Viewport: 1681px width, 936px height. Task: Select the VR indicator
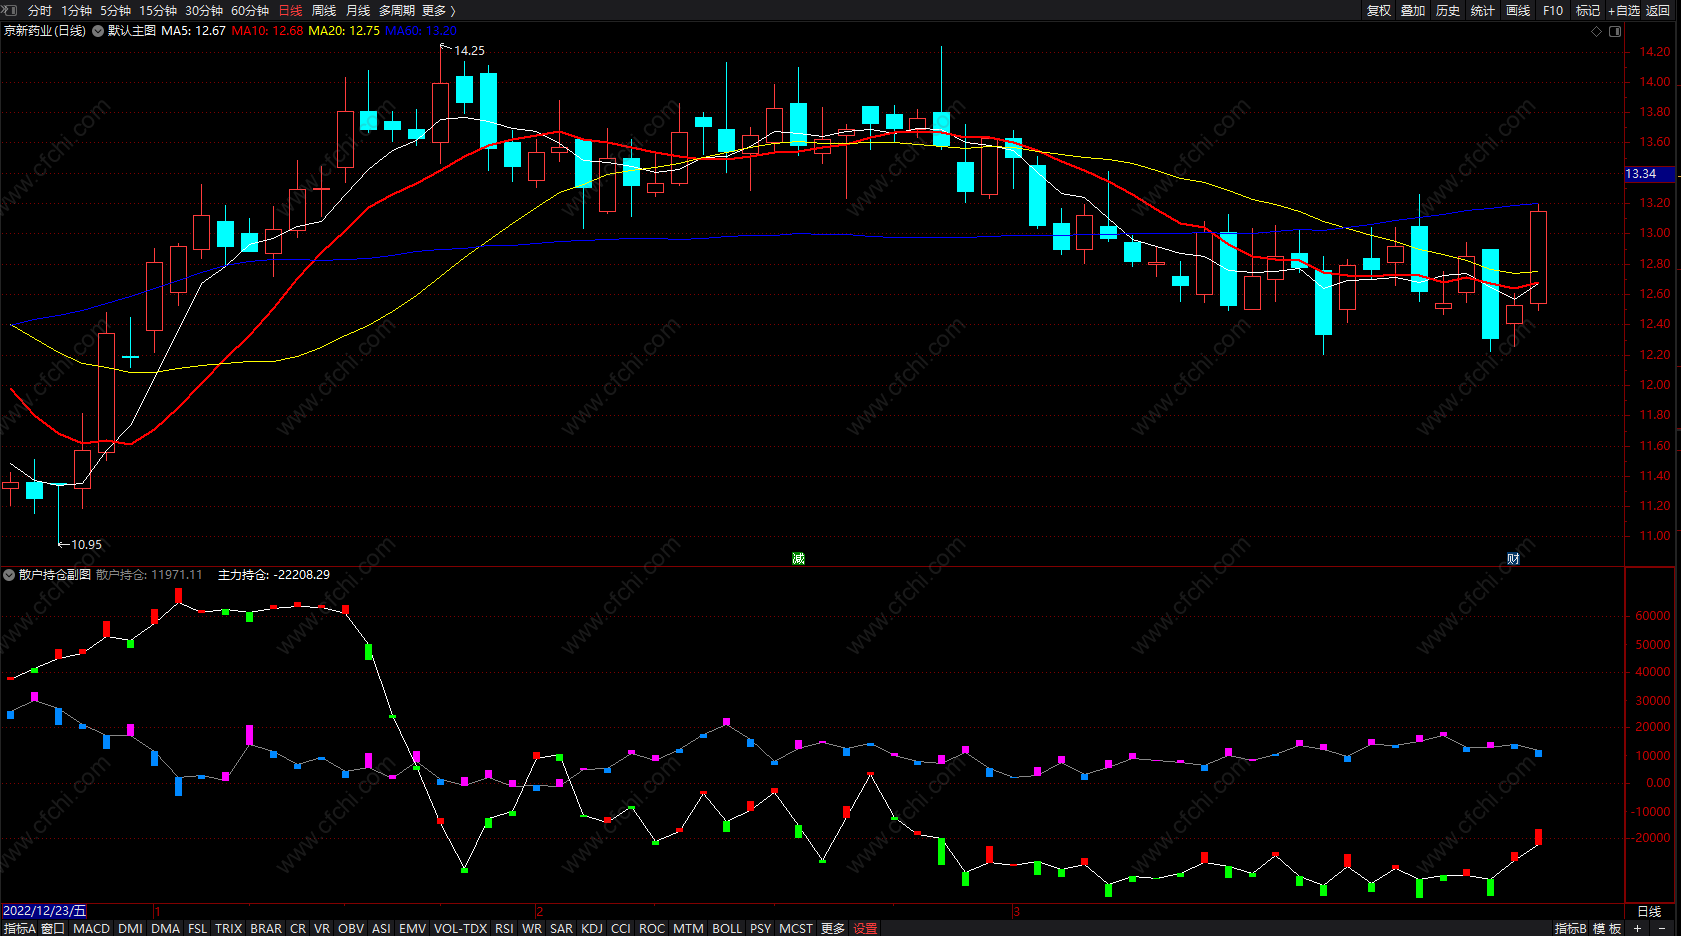point(322,929)
